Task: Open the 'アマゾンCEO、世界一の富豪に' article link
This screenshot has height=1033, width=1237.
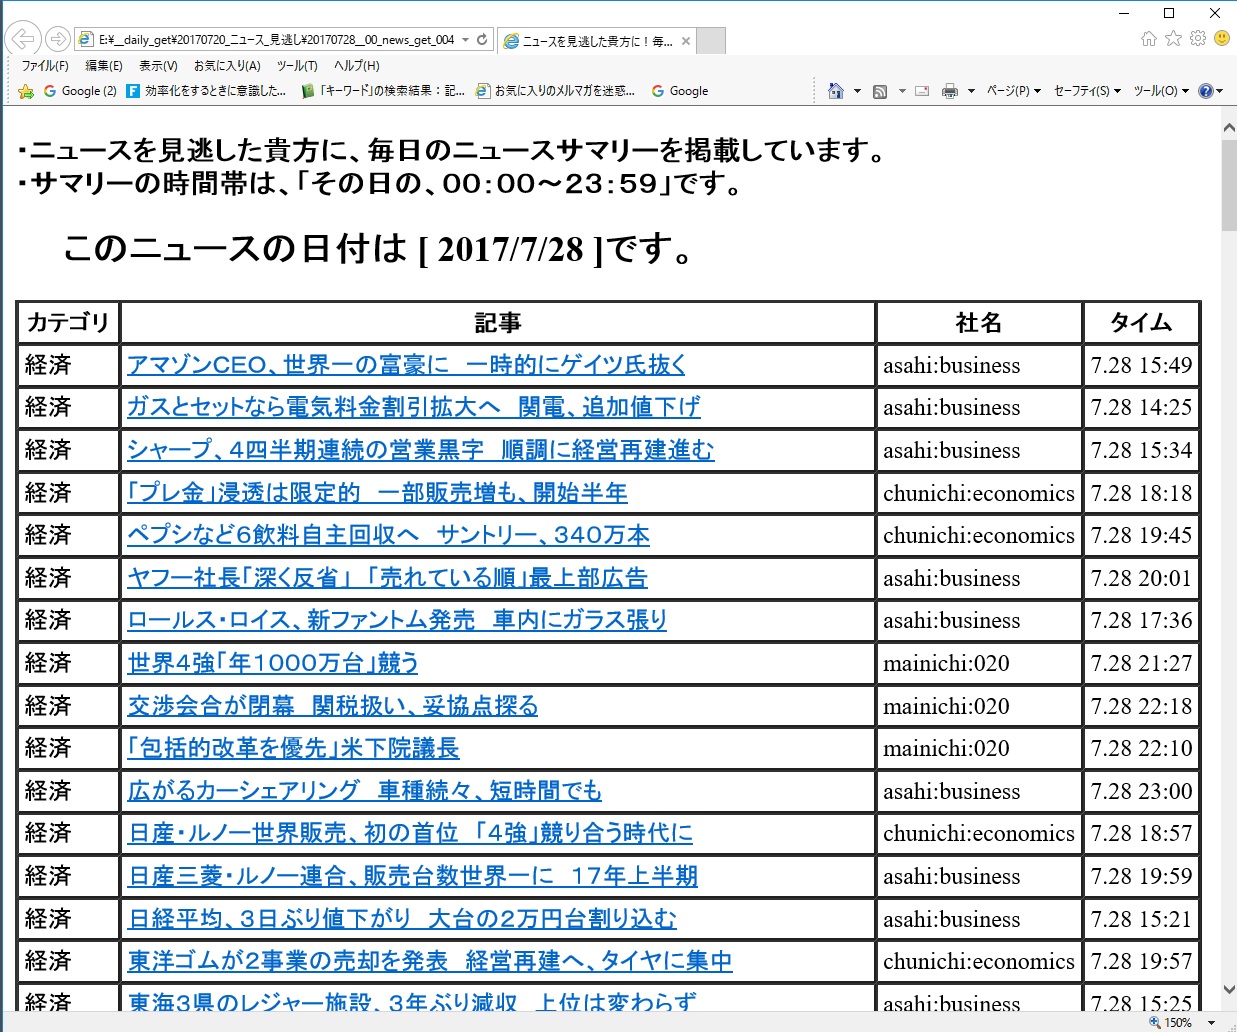Action: pos(406,365)
